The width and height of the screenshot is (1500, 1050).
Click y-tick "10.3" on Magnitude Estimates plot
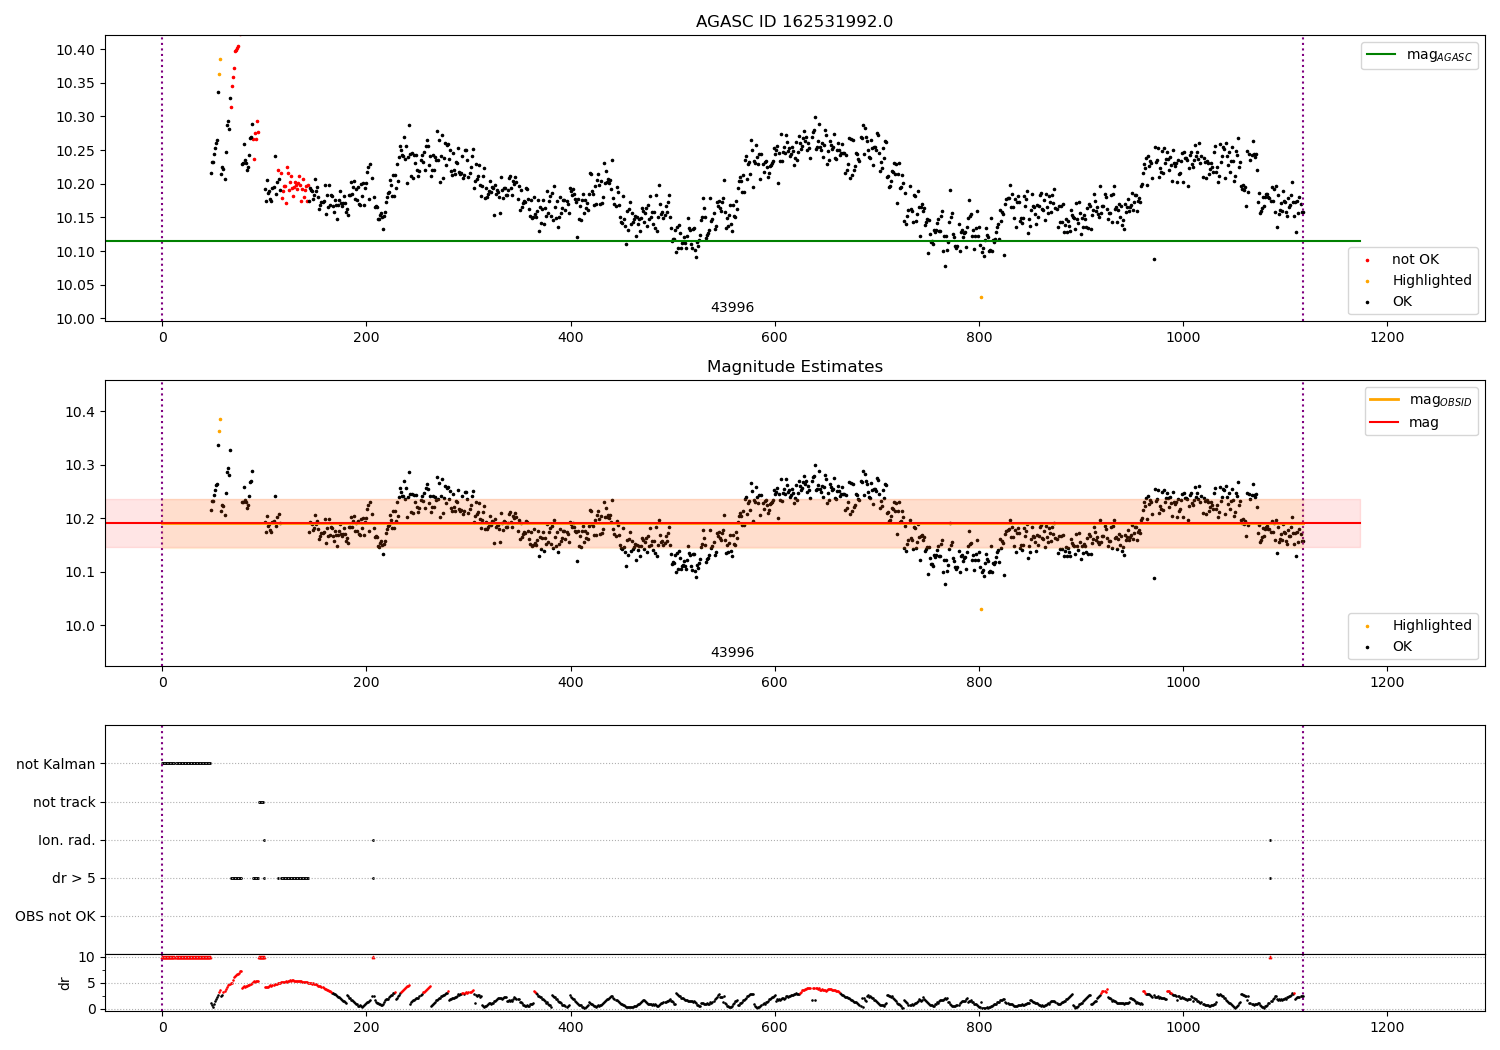80,466
